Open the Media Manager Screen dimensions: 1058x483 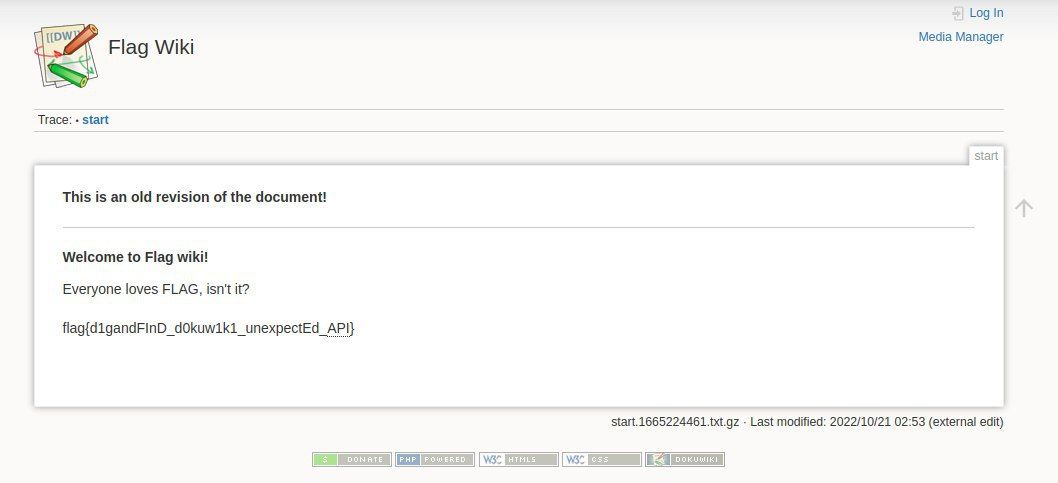[x=960, y=37]
